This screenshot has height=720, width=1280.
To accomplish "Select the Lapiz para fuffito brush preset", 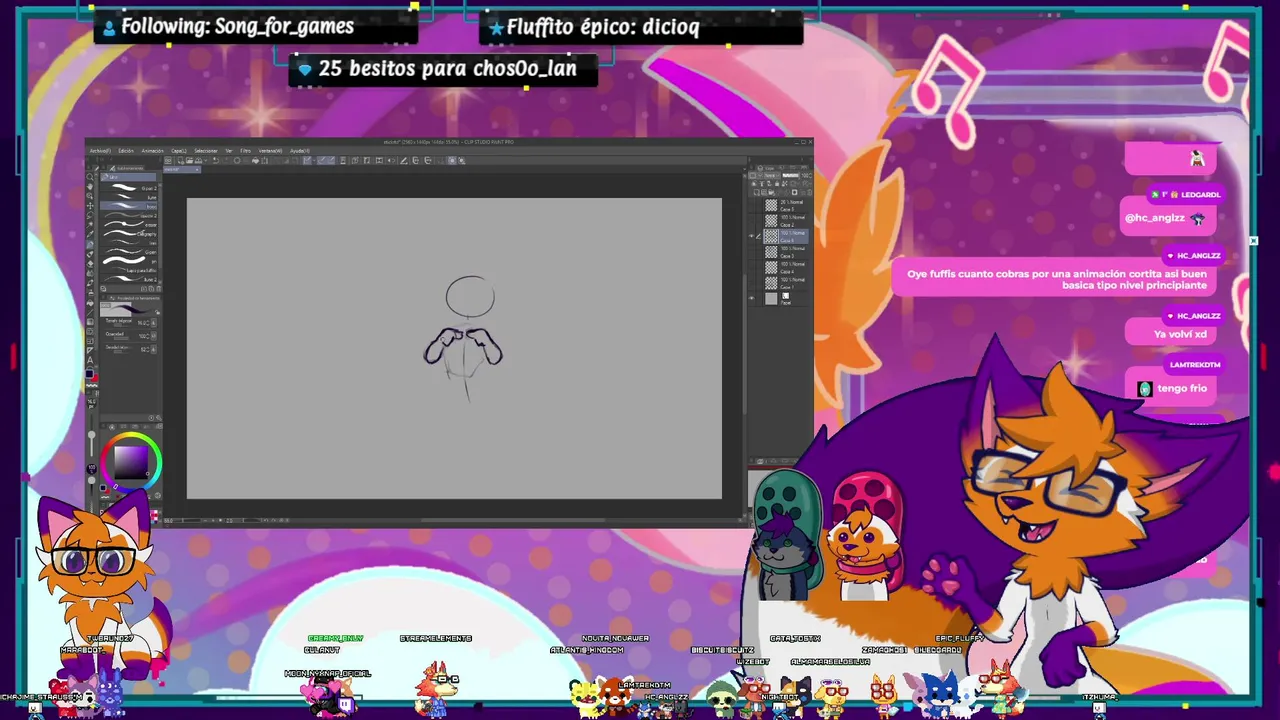I will pyautogui.click(x=129, y=270).
